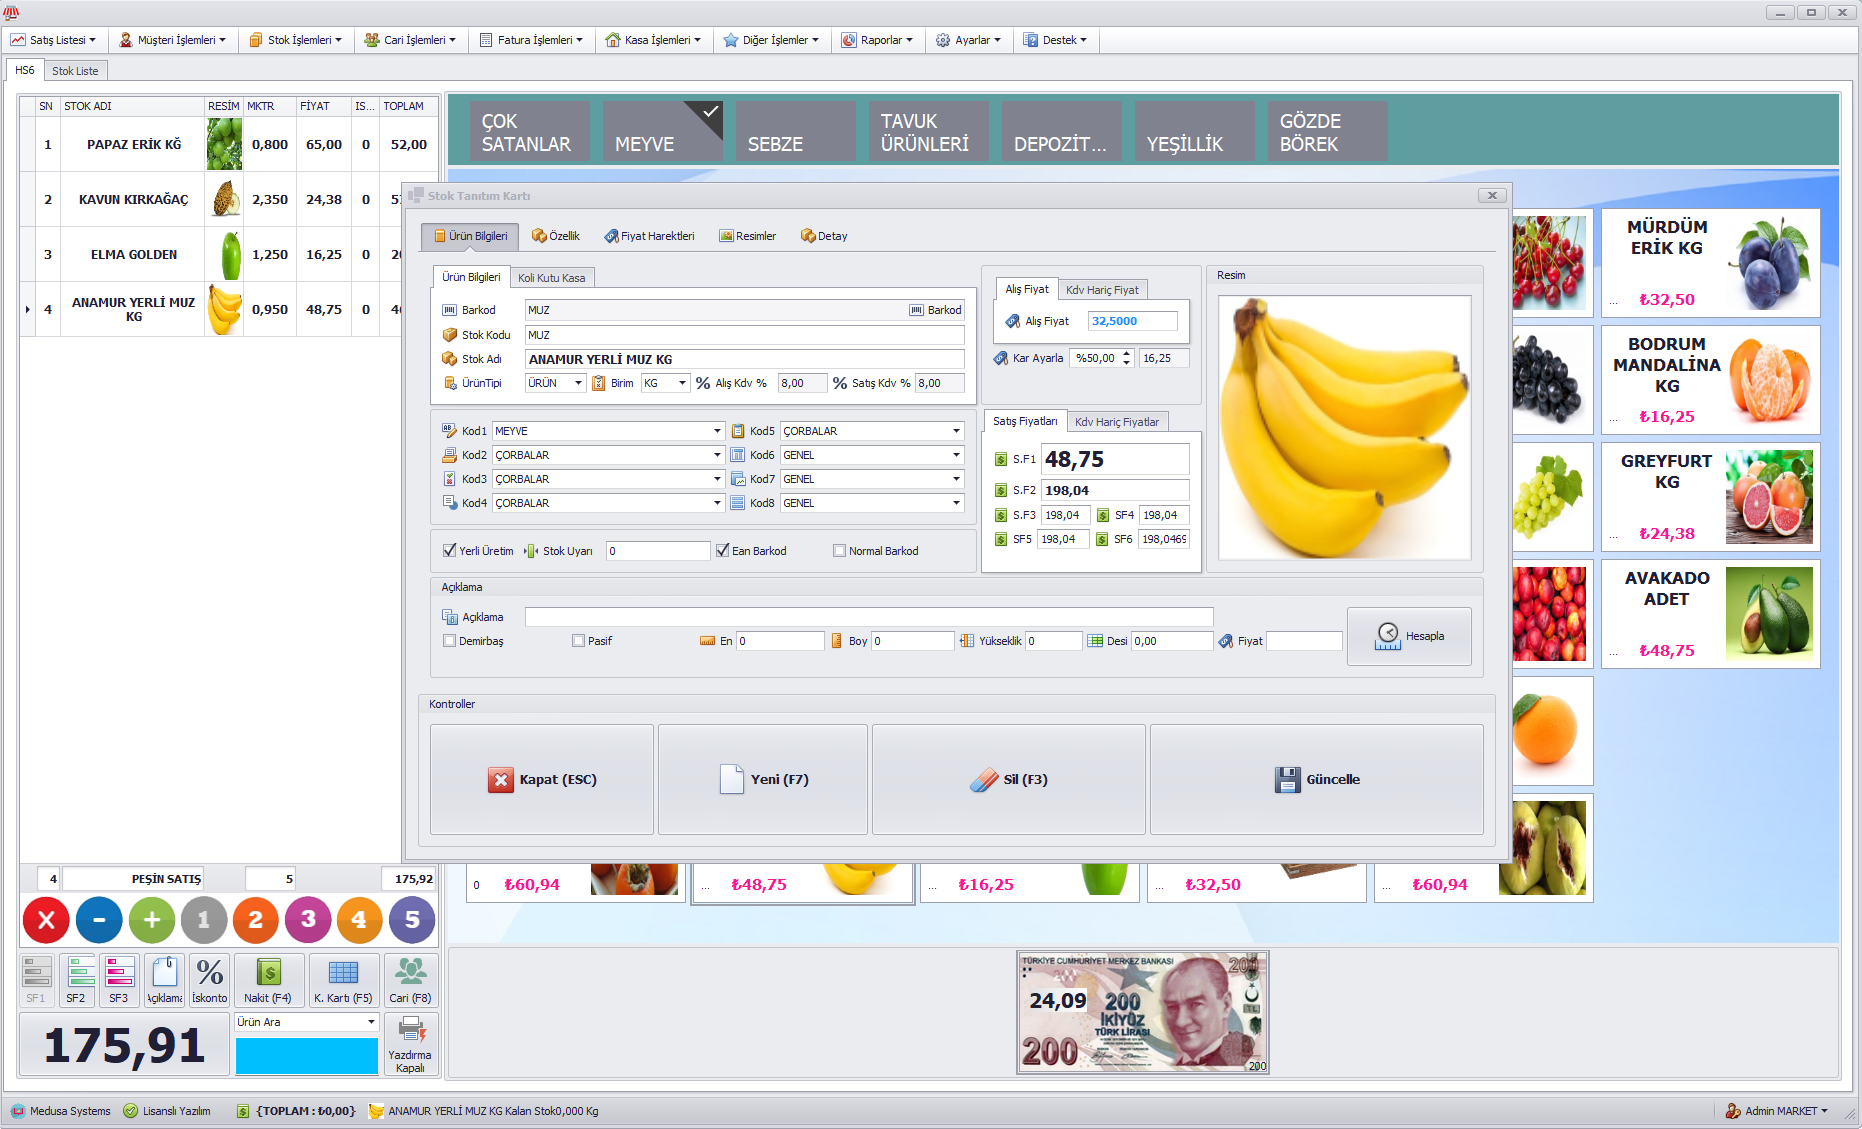Select the orange number 4 circle

(x=359, y=920)
